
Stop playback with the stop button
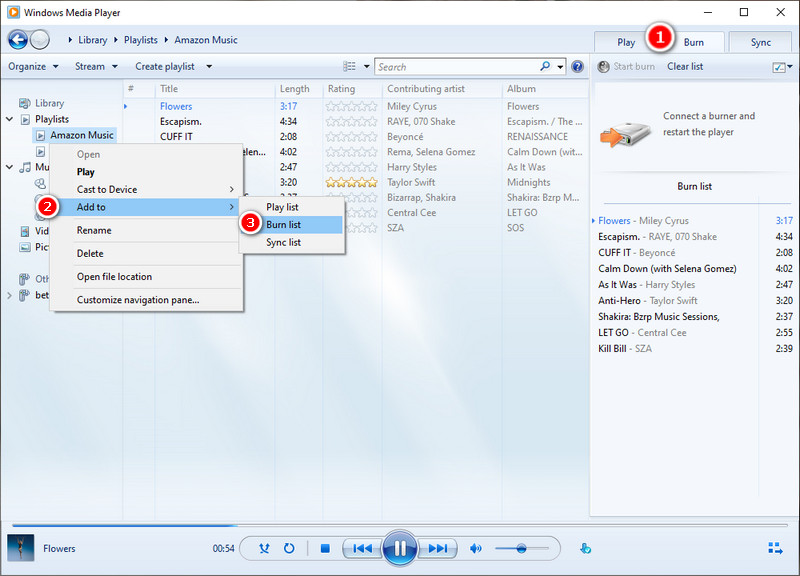[325, 548]
